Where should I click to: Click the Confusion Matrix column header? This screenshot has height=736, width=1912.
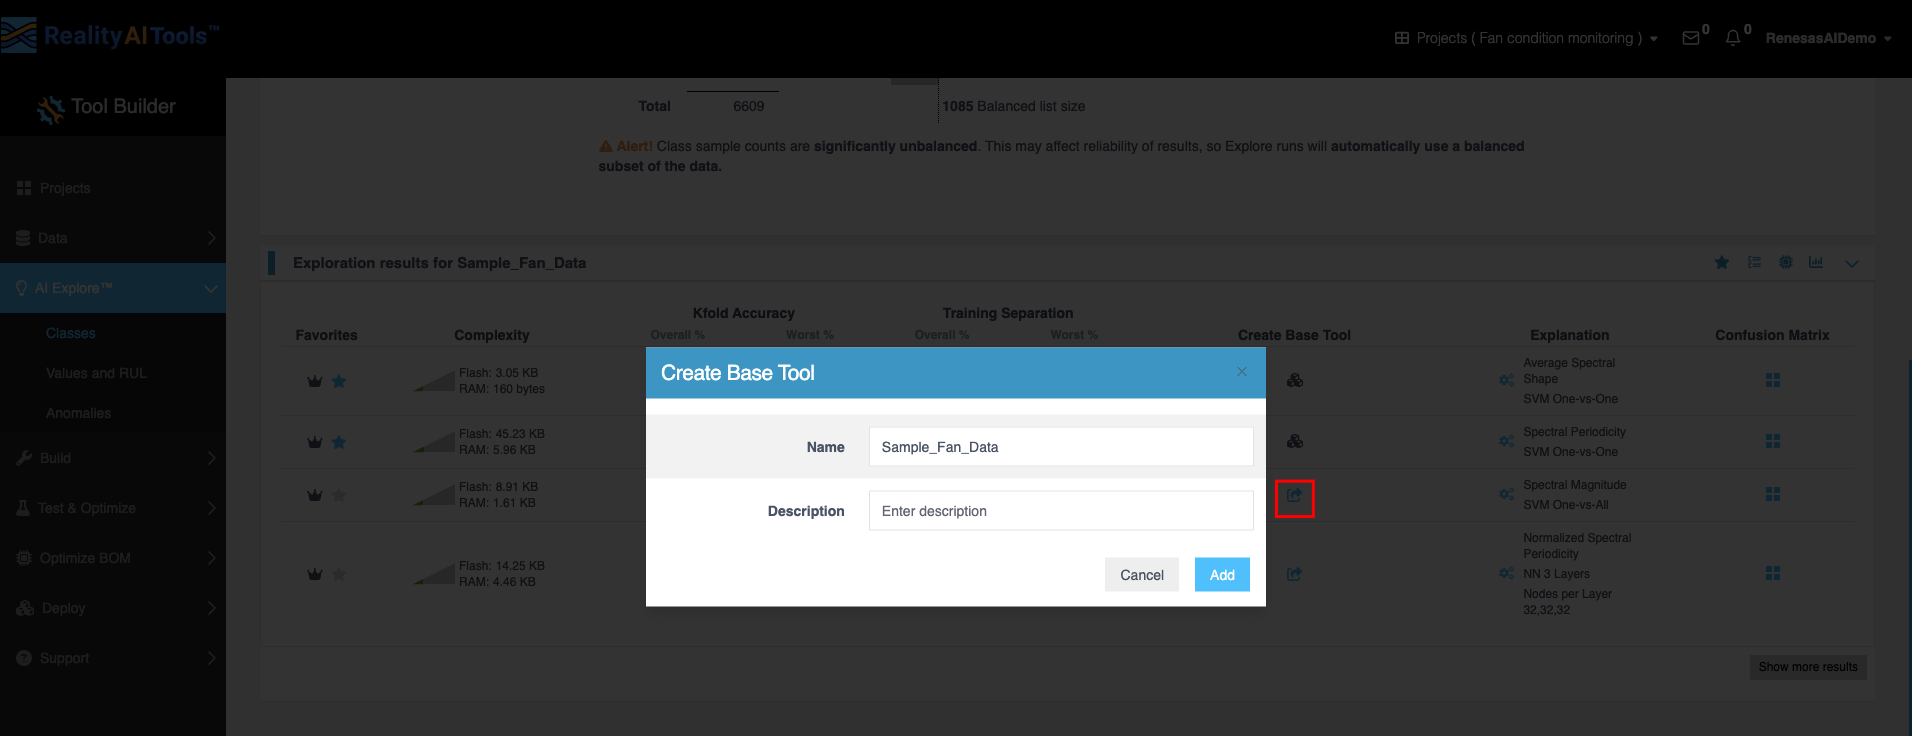pyautogui.click(x=1772, y=335)
